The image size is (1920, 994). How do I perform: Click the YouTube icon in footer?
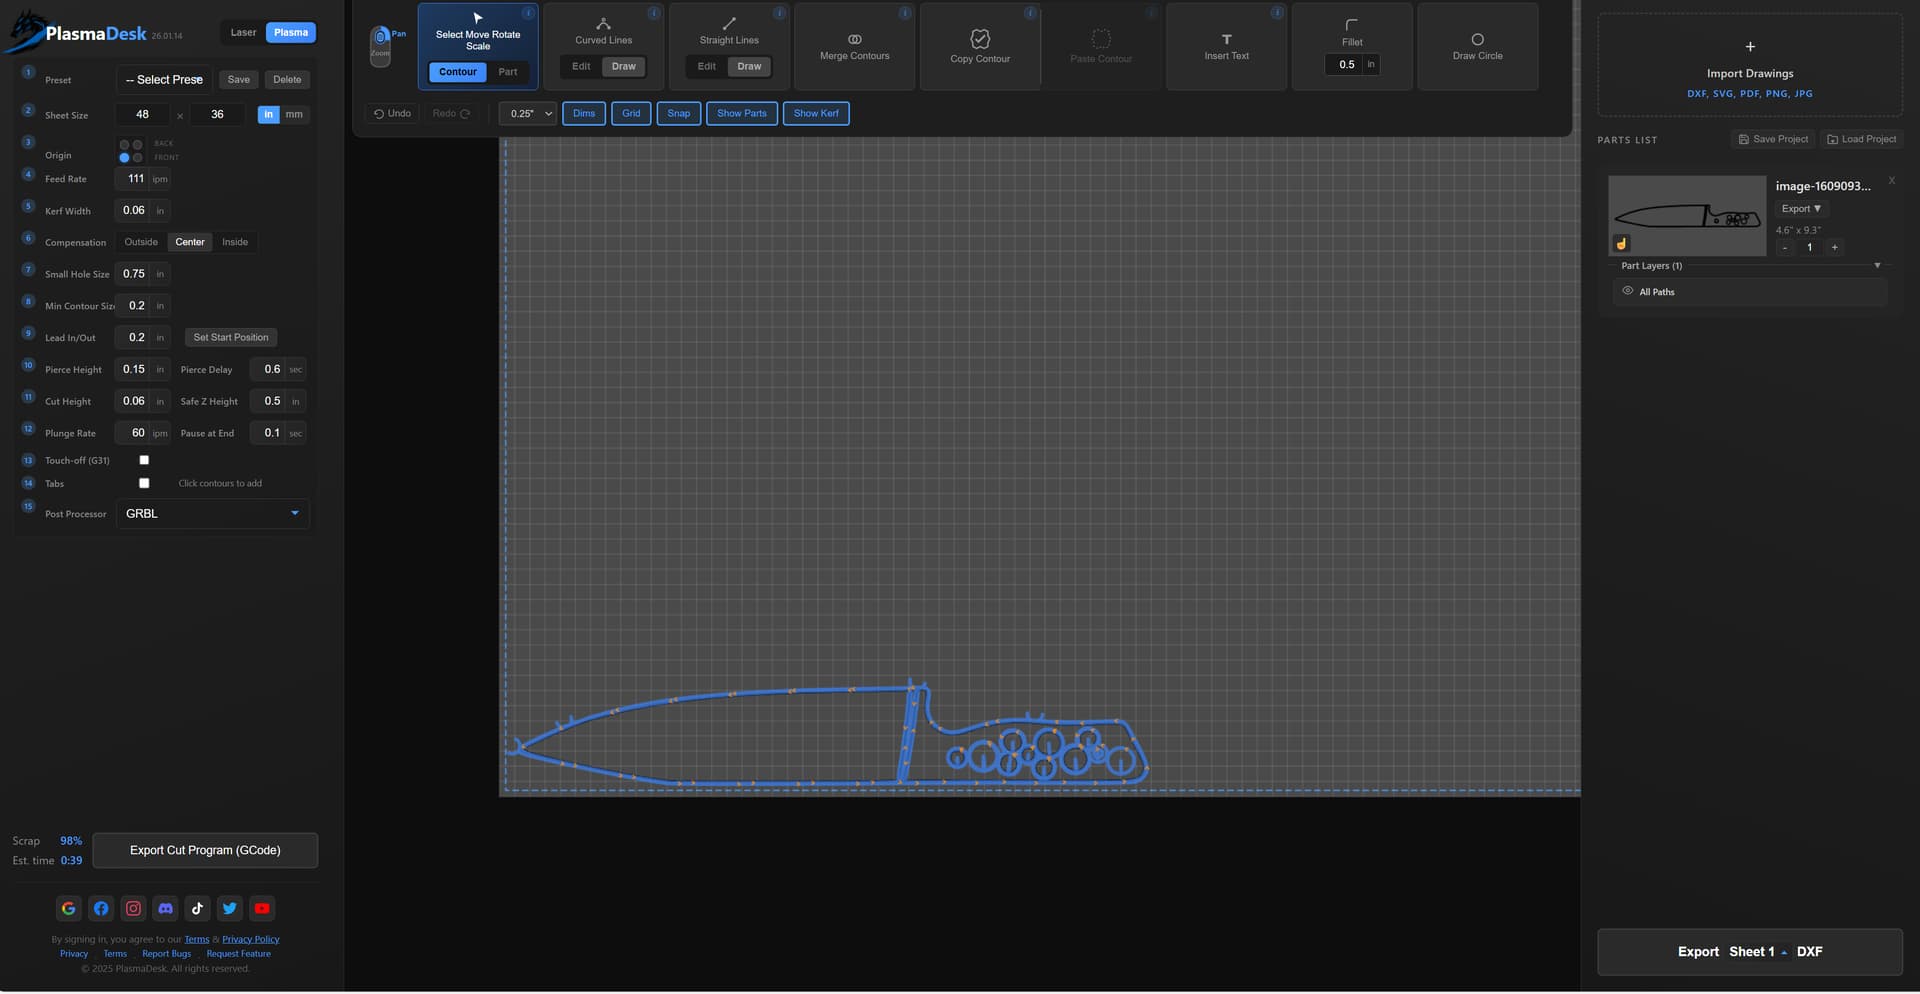[262, 909]
